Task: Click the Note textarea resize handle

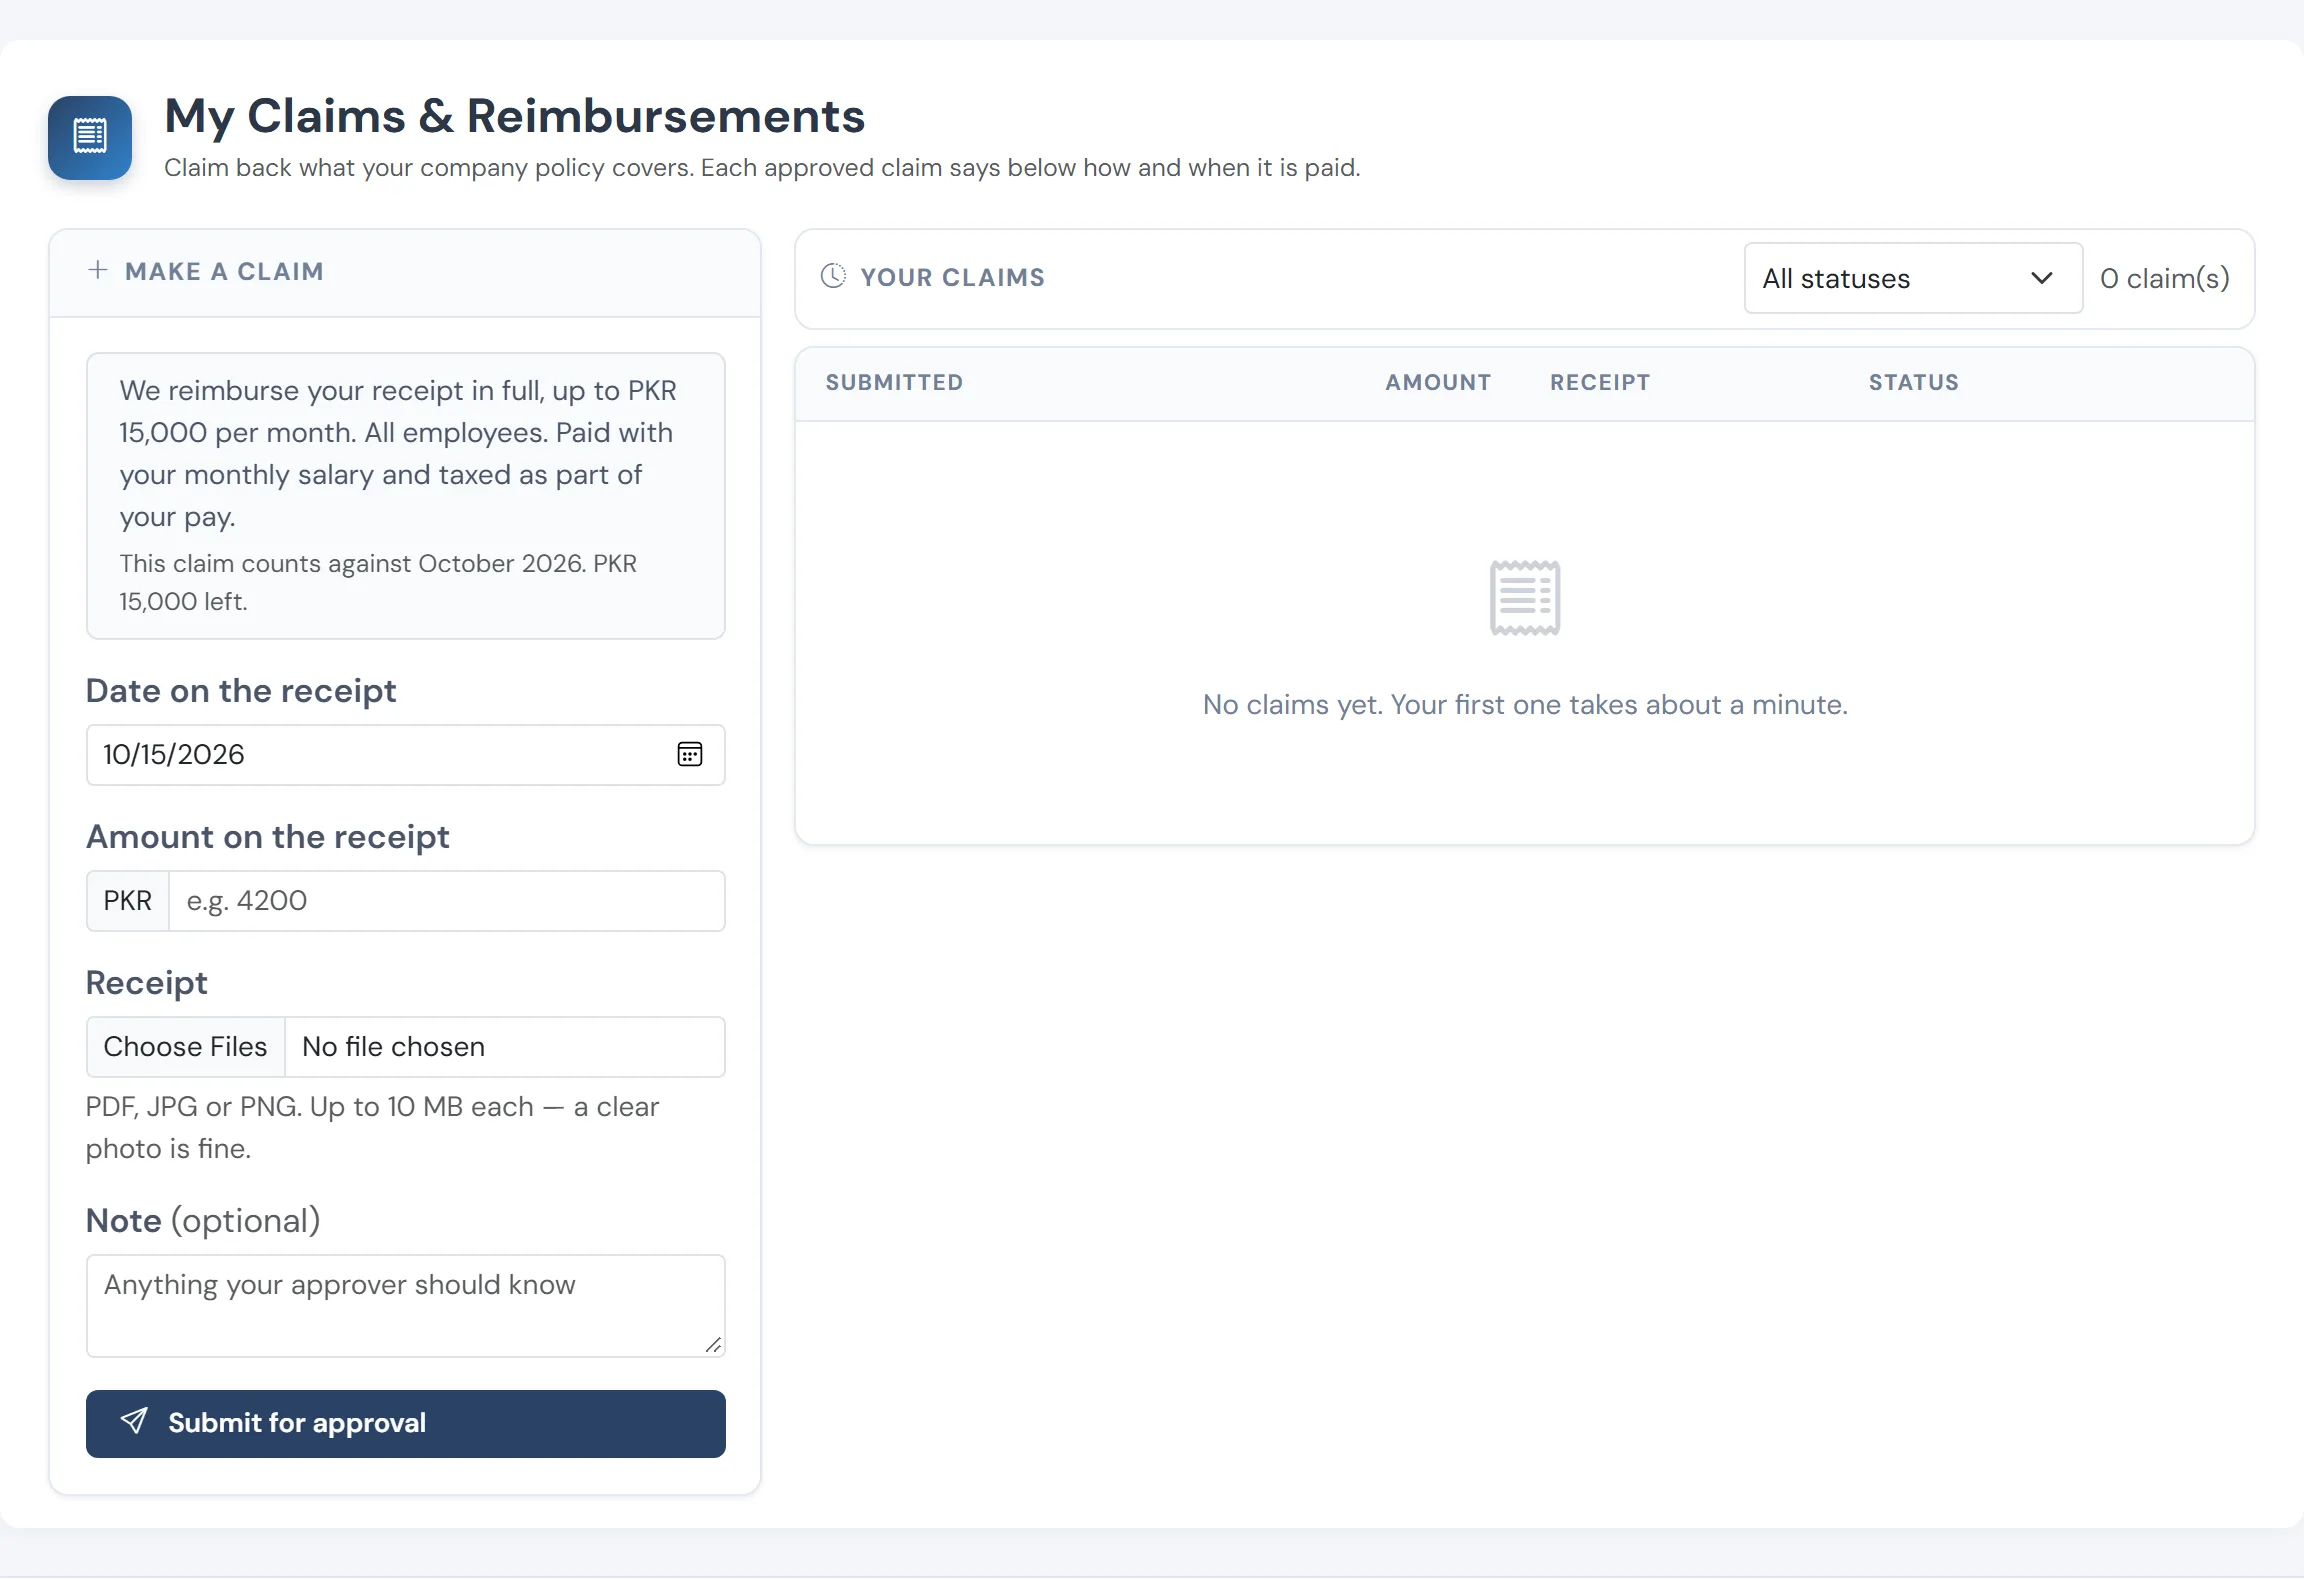Action: tap(713, 1345)
